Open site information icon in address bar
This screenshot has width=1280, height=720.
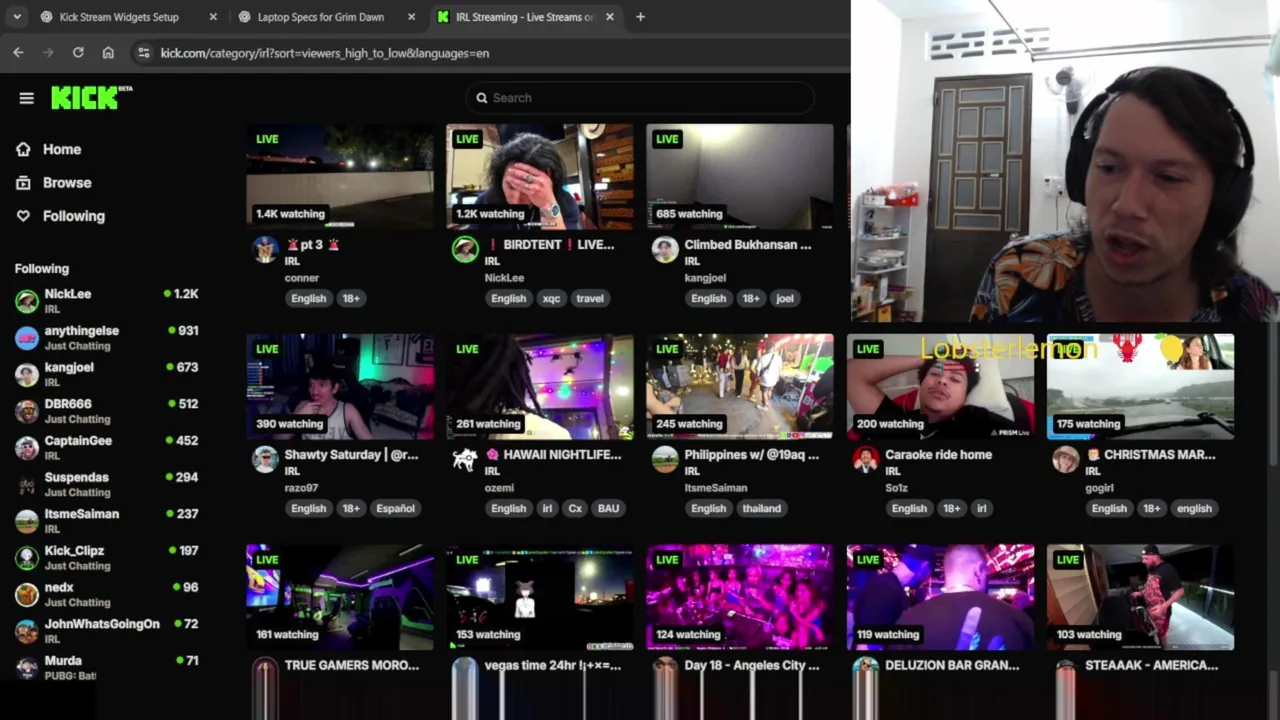(x=143, y=53)
